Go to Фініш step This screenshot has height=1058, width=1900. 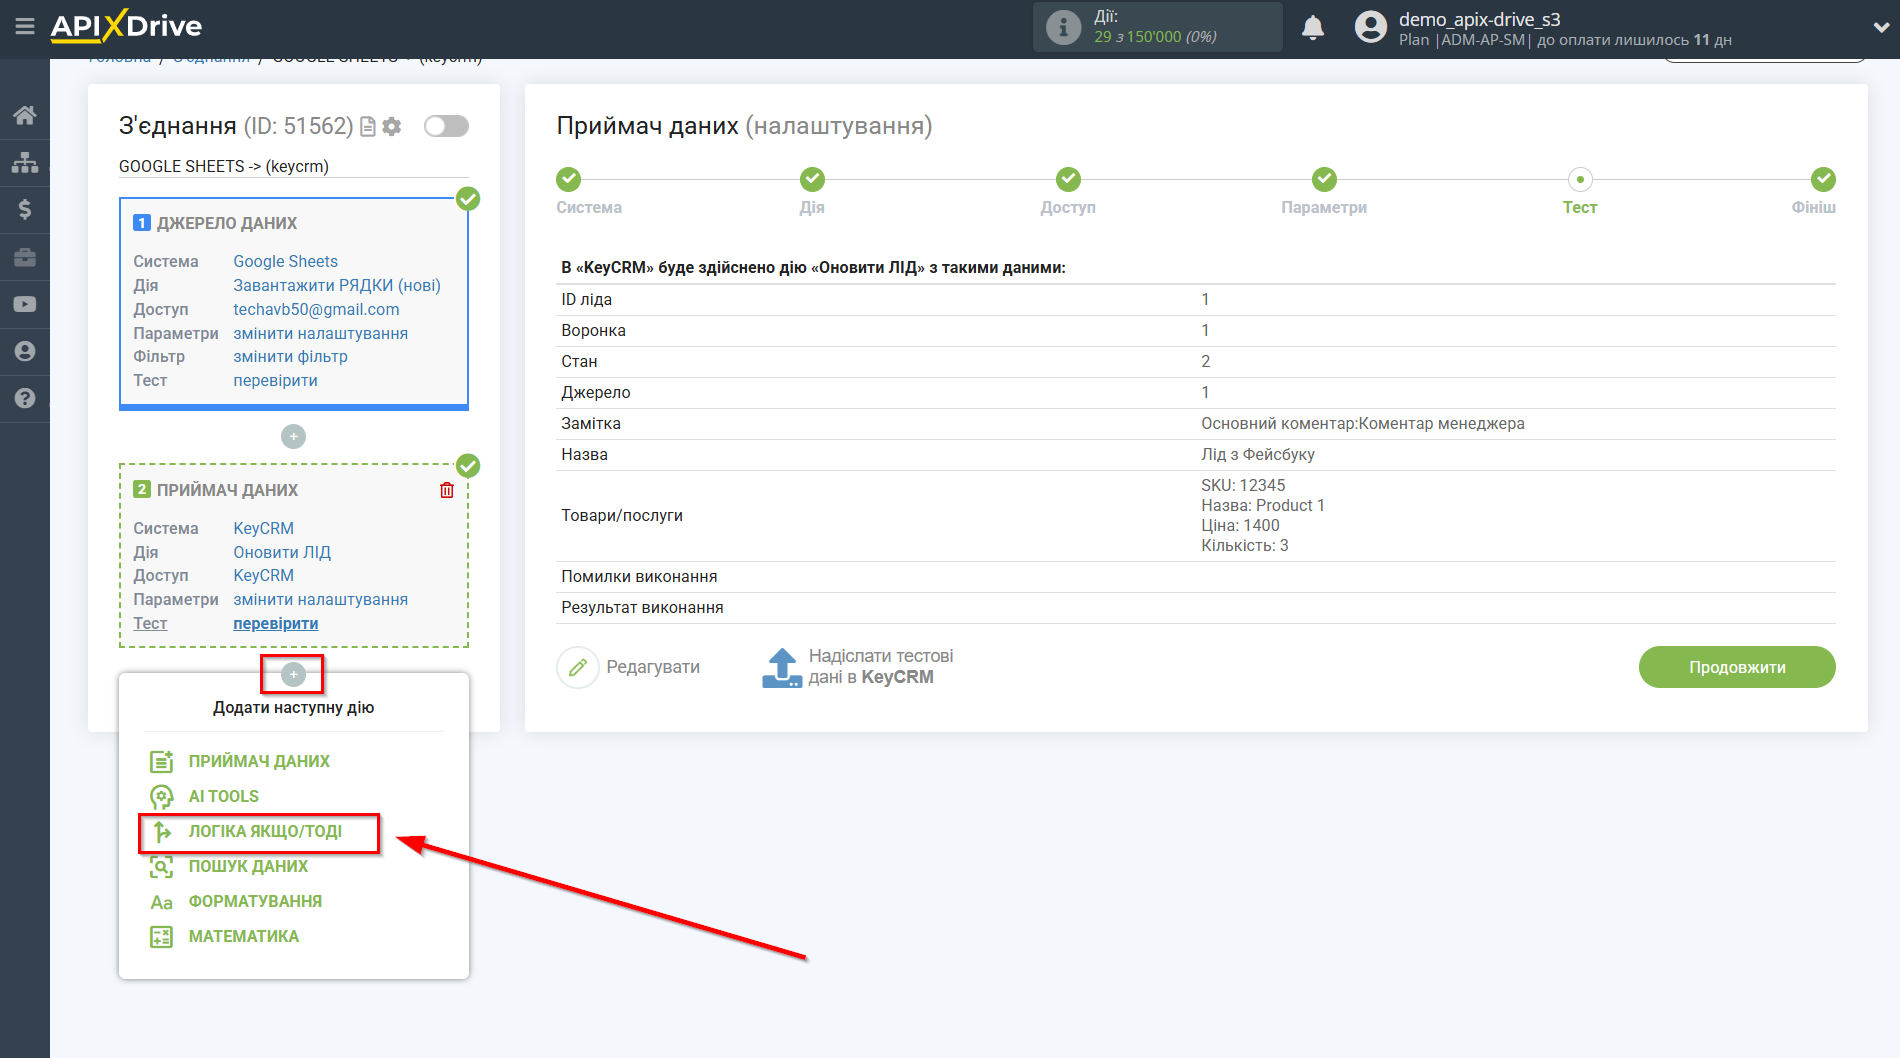pyautogui.click(x=1823, y=179)
